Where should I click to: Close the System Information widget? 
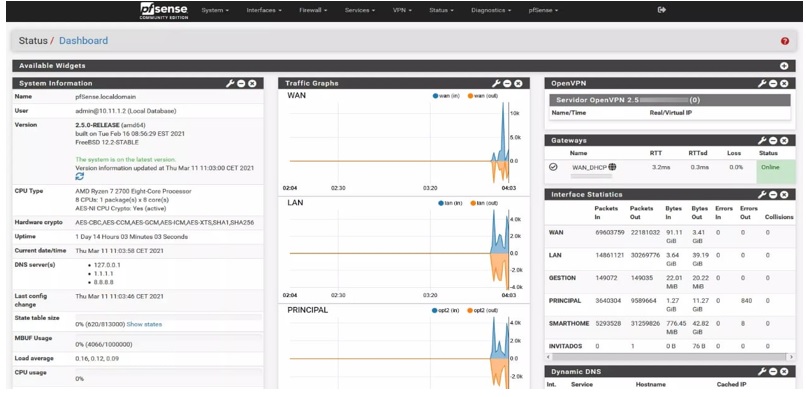pyautogui.click(x=252, y=83)
